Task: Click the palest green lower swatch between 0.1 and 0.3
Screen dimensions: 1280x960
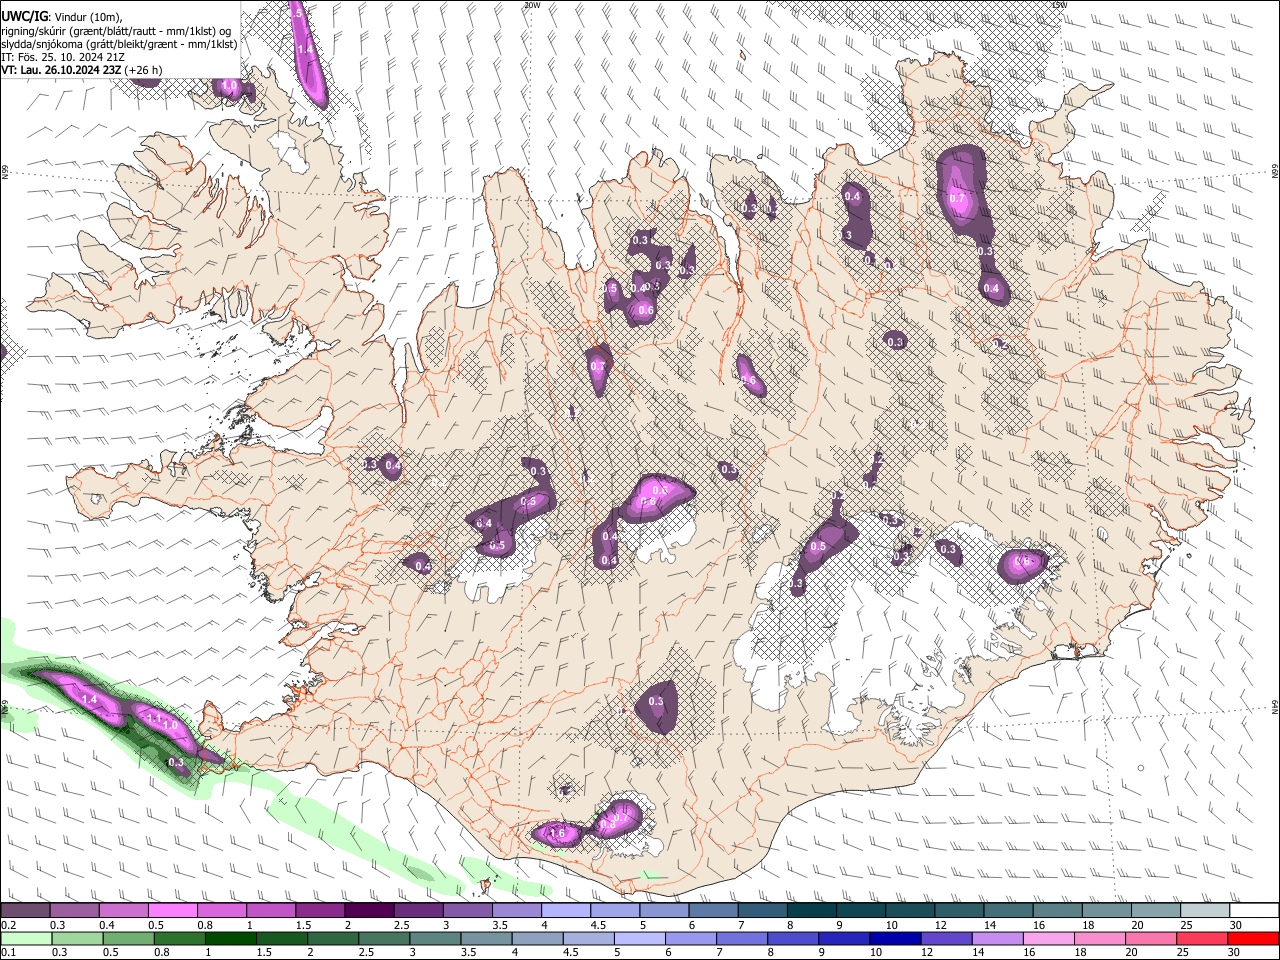Action: 25,938
